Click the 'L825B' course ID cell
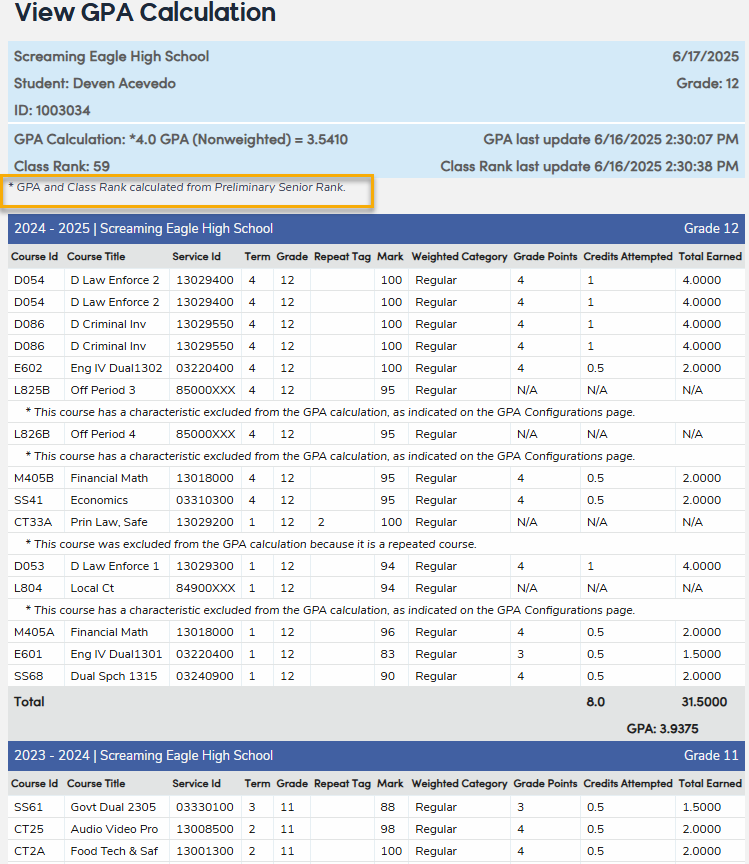 coord(32,390)
